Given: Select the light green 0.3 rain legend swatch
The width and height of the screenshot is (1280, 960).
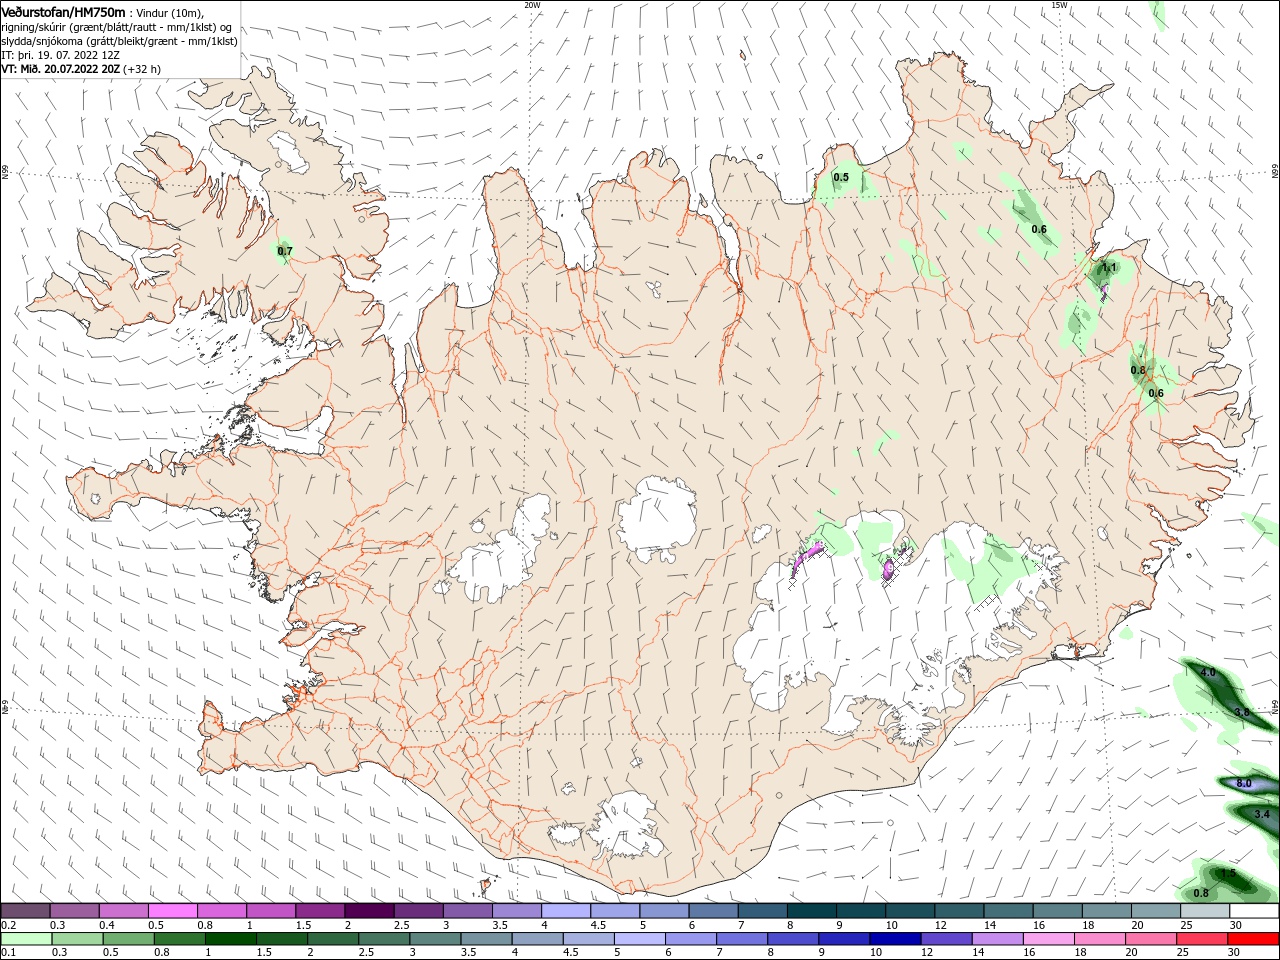Looking at the screenshot, I should pos(77,938).
